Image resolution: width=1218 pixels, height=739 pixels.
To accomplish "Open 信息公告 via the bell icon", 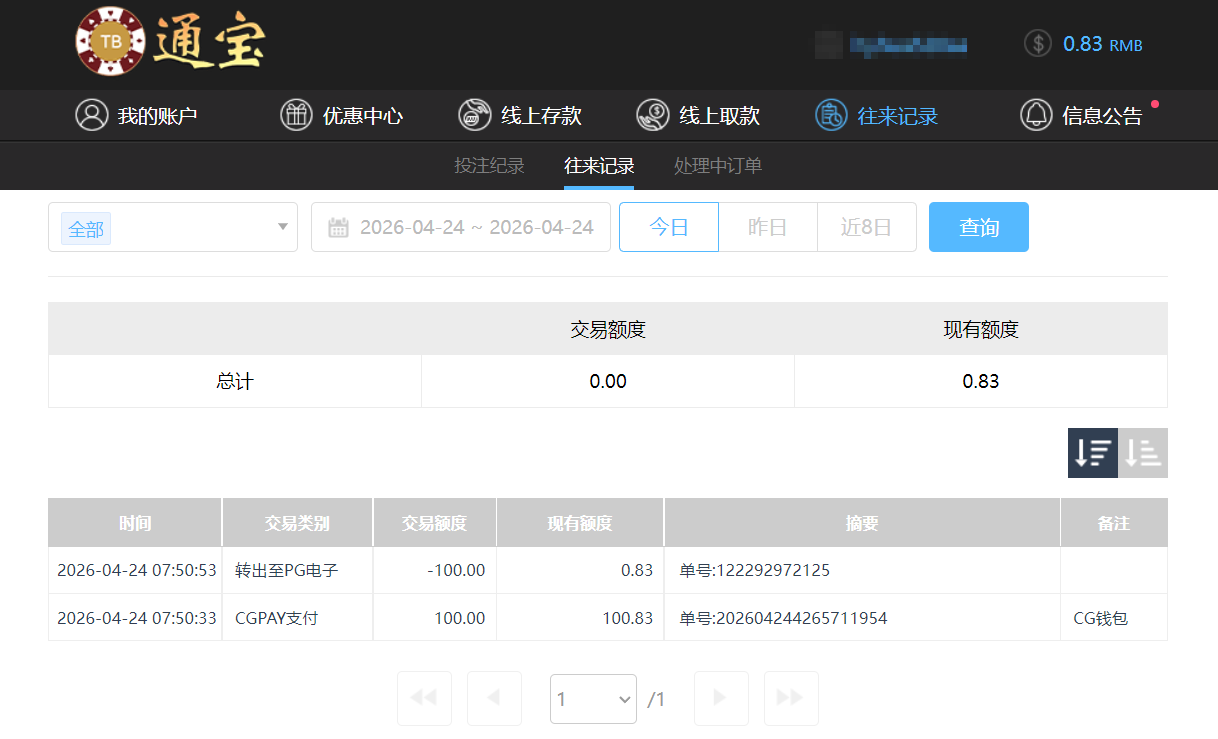I will point(1036,114).
